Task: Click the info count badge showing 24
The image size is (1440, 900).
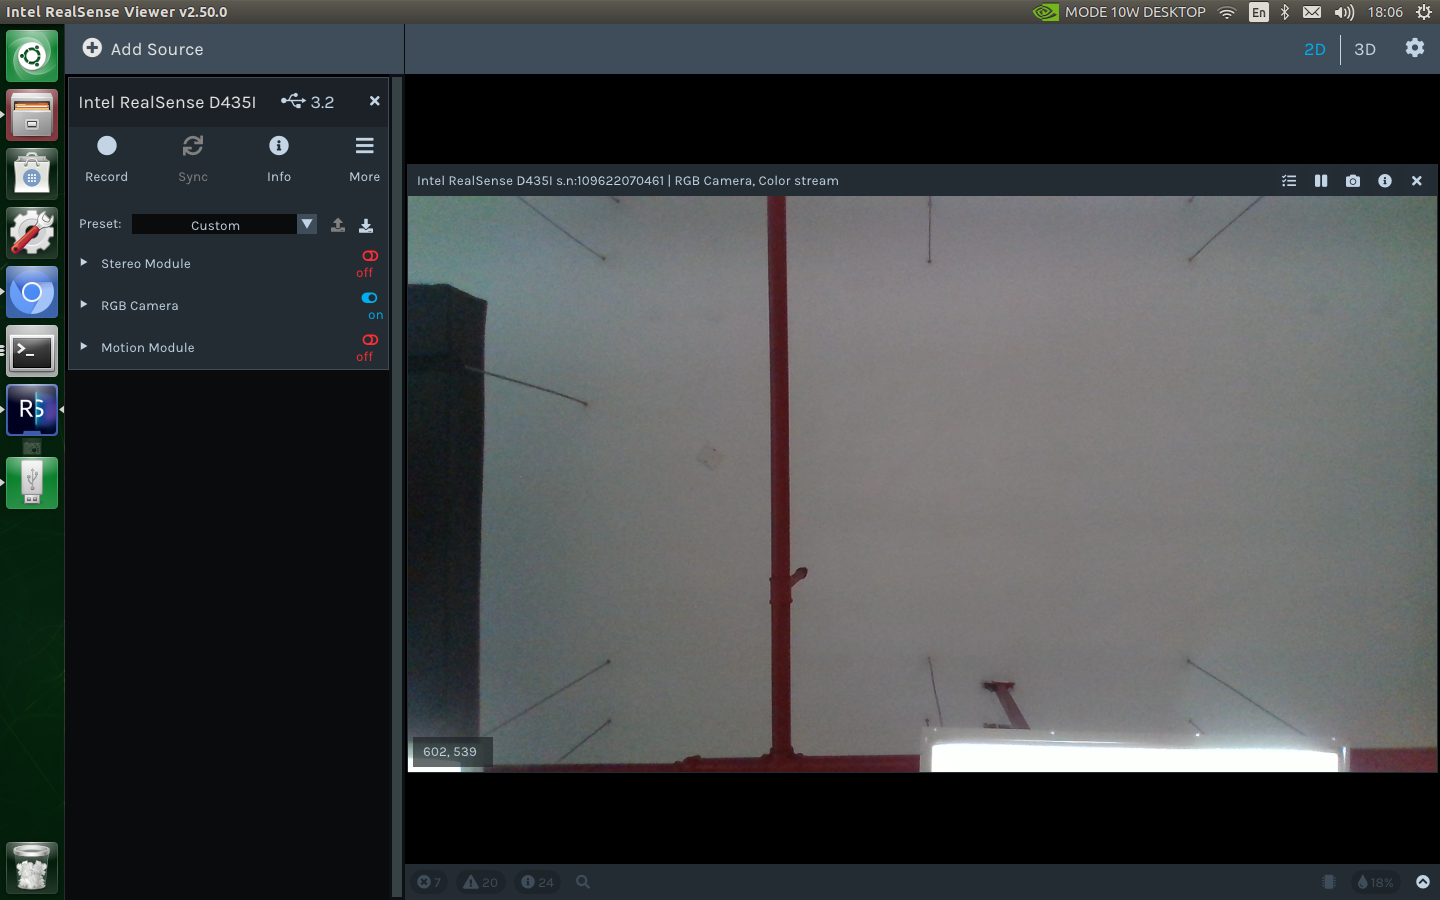Action: (538, 882)
